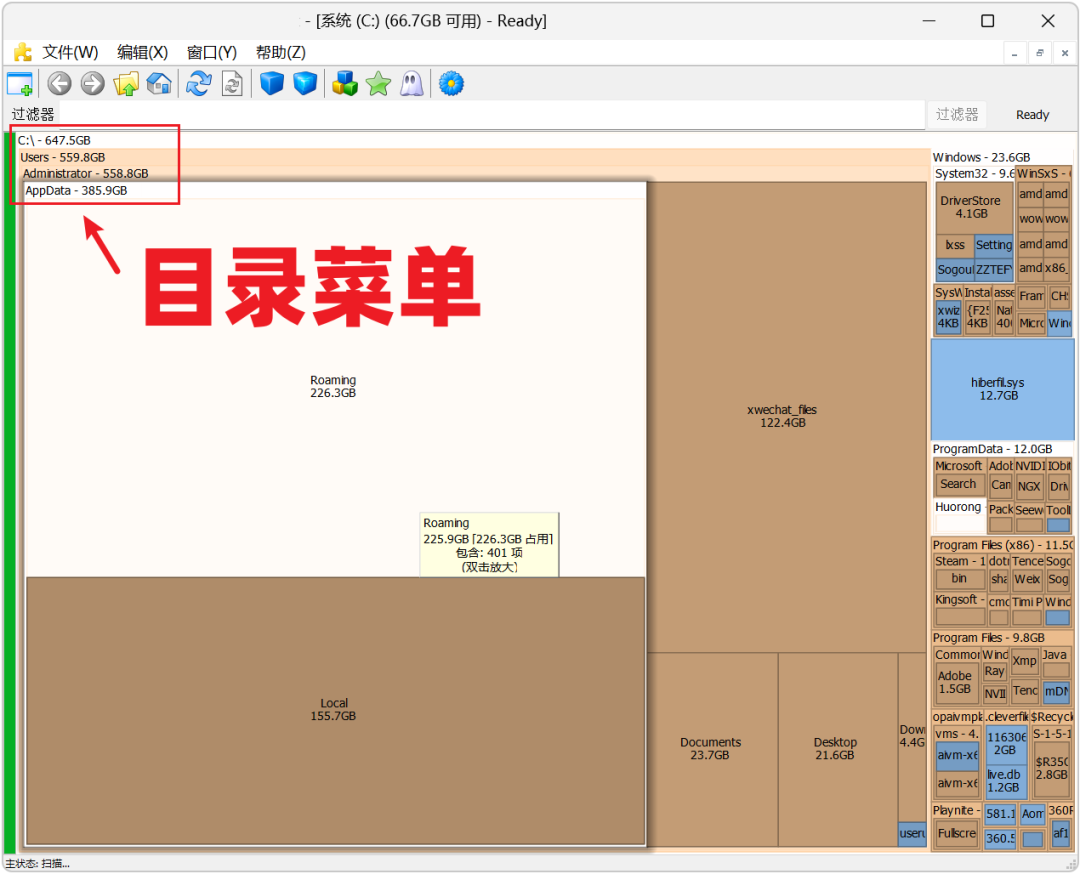Click the Kingsoft block

(x=959, y=609)
